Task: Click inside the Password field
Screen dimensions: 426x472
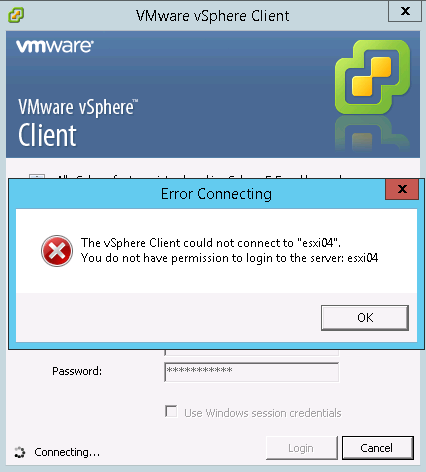Action: [252, 372]
